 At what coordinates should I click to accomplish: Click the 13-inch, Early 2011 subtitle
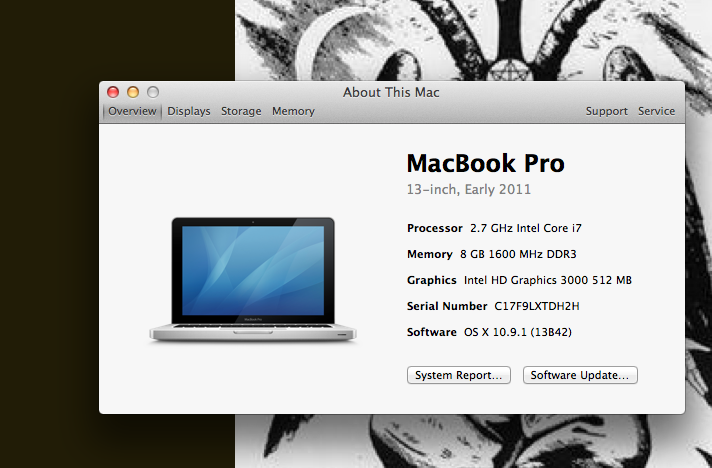(x=469, y=189)
